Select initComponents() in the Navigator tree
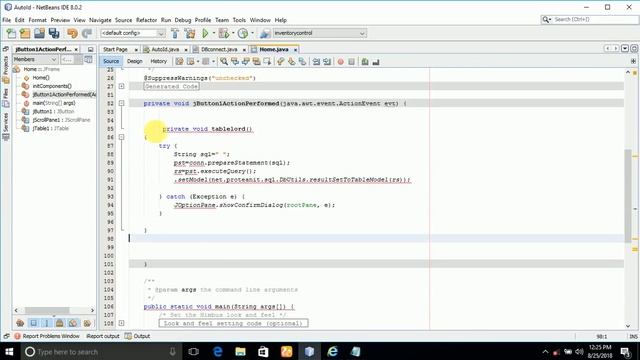The height and width of the screenshot is (360, 640). click(52, 86)
